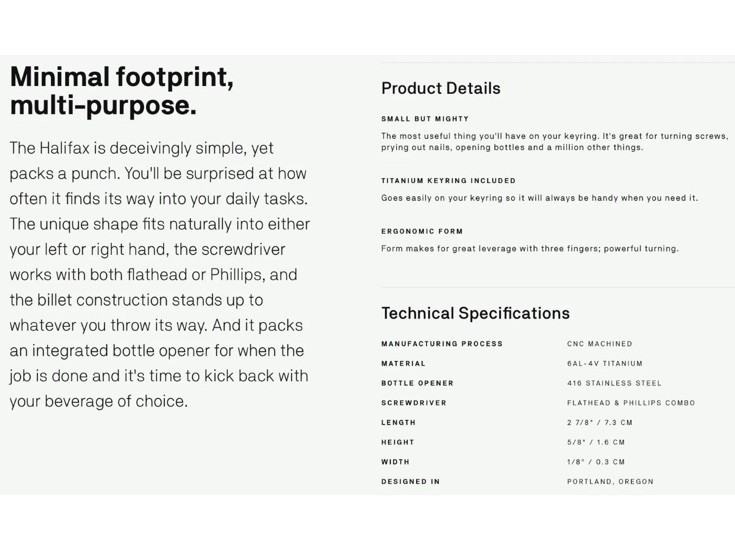Screen dimensions: 735x549
Task: Click the LENGTH spec label
Action: point(398,422)
